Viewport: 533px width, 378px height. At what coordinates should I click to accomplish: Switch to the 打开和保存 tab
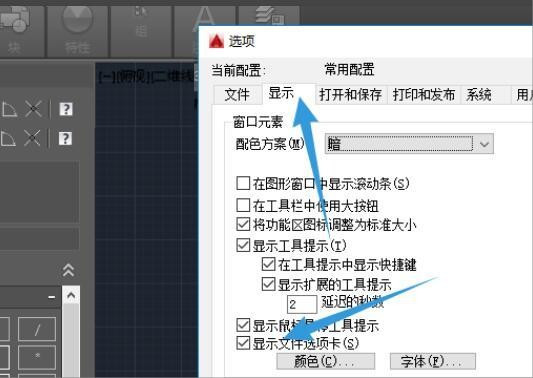(x=351, y=94)
